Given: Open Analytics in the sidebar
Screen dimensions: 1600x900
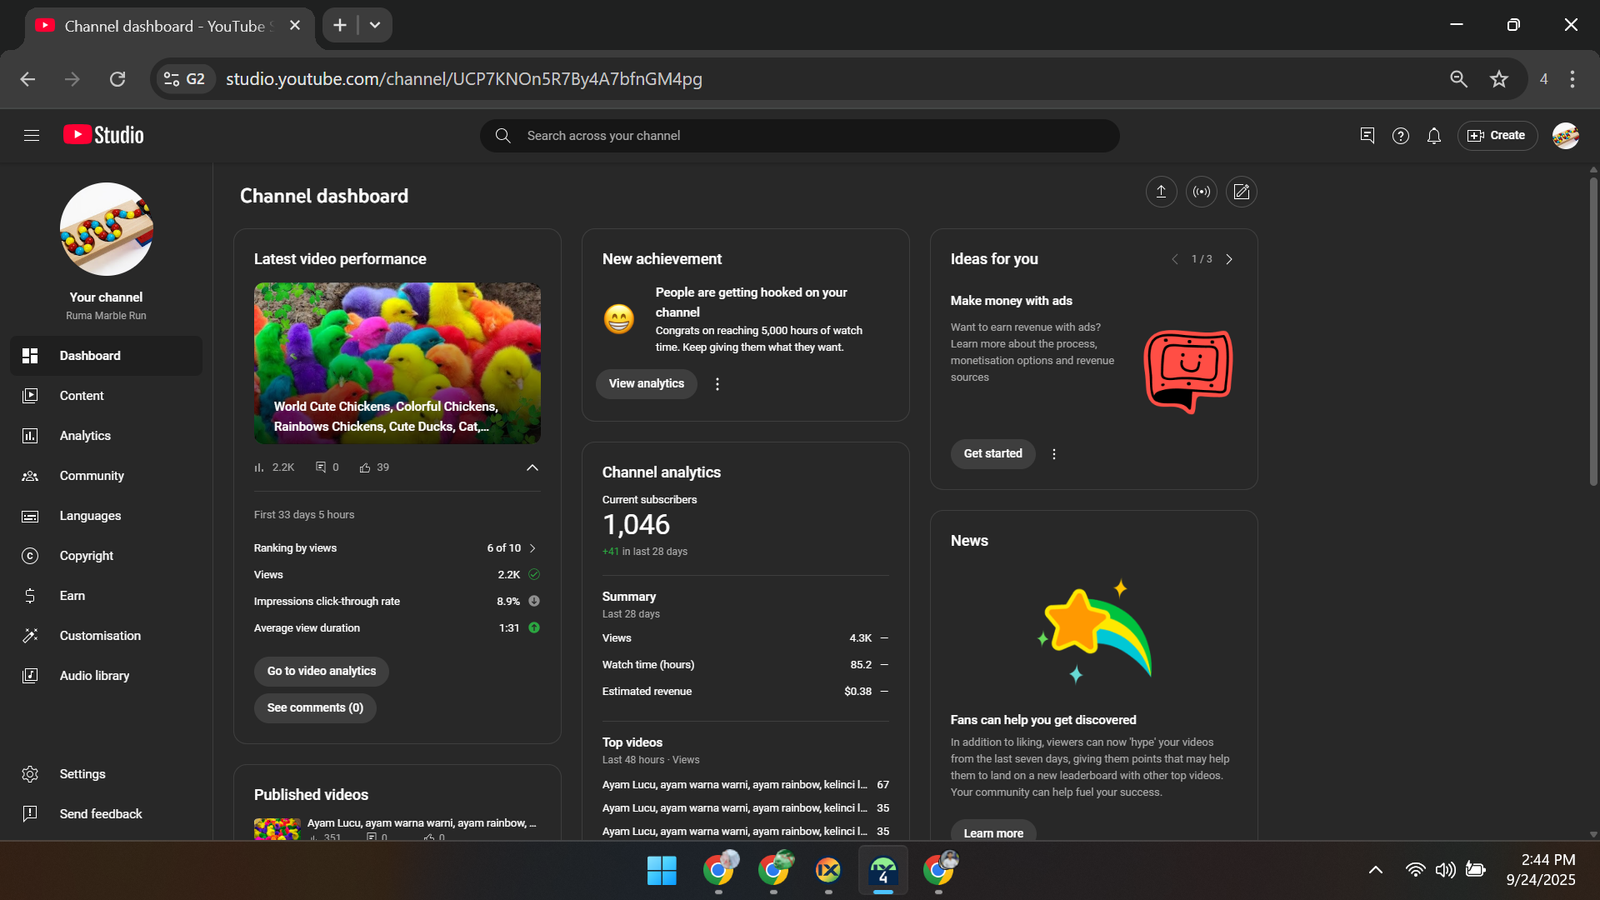Looking at the screenshot, I should [x=85, y=436].
